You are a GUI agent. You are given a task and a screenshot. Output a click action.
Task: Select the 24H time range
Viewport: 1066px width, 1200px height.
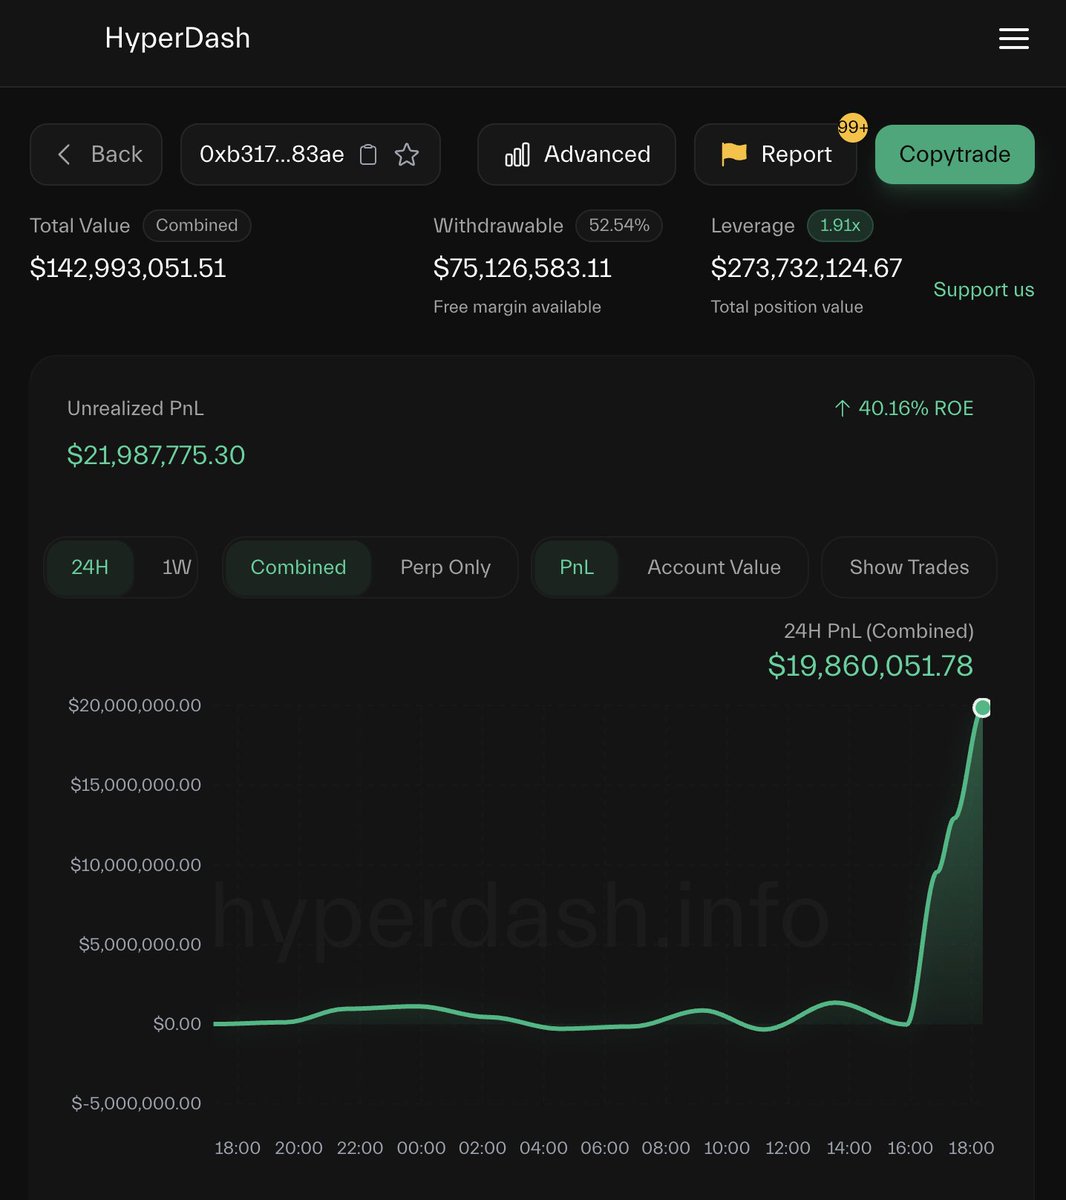click(x=90, y=567)
